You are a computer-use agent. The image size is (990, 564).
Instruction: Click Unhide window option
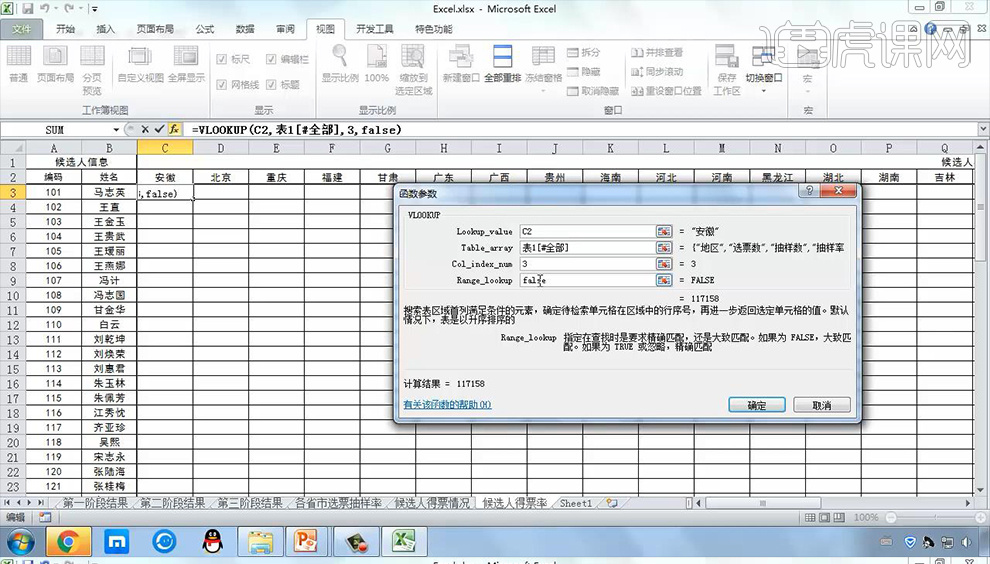point(593,91)
